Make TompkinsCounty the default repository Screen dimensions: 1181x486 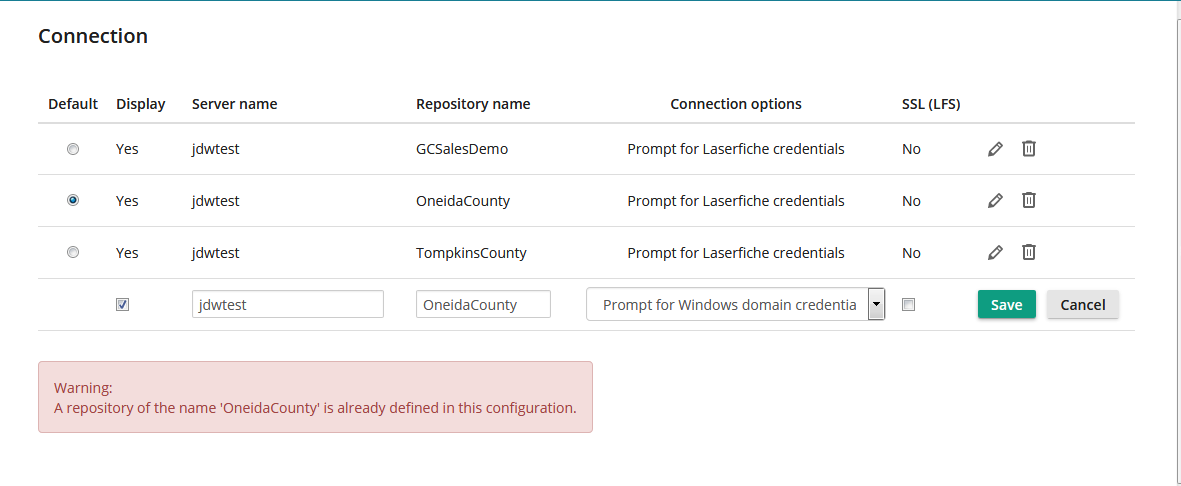[x=73, y=252]
